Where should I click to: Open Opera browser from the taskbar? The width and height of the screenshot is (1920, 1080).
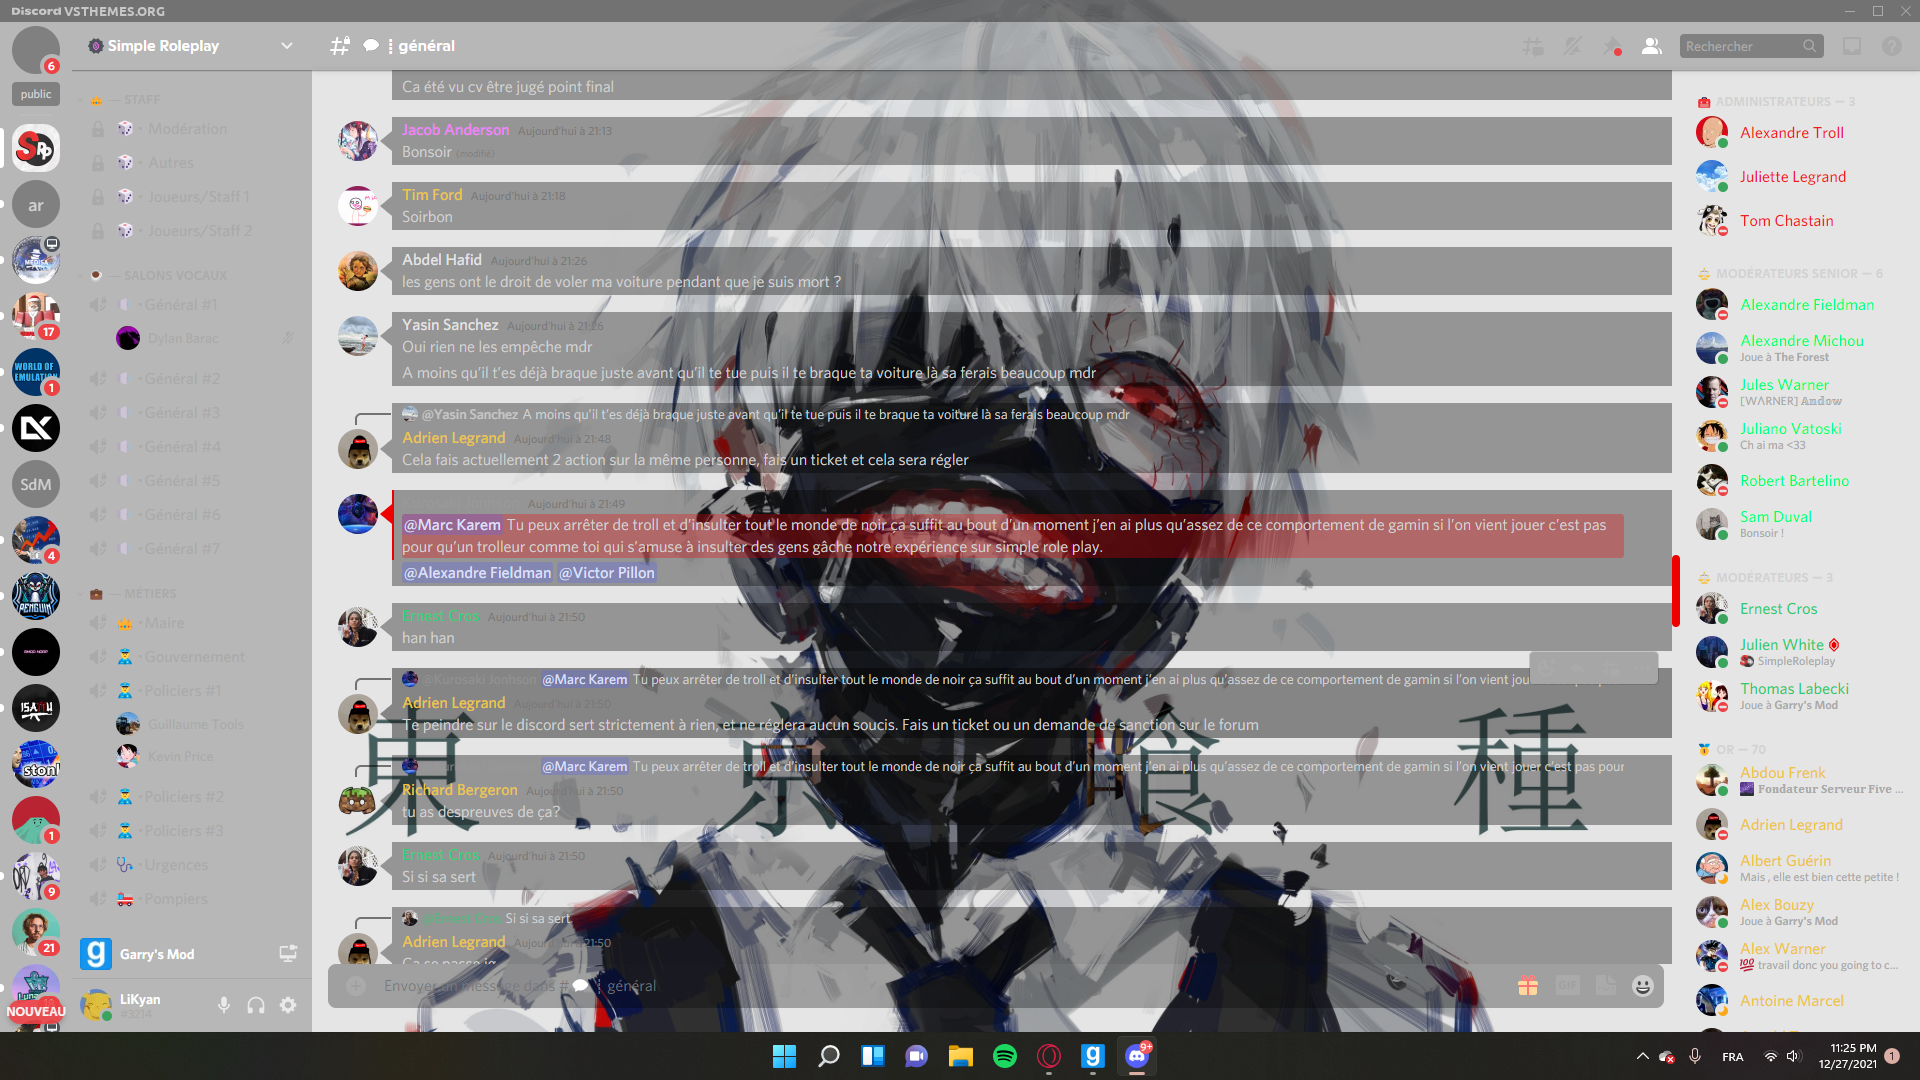pyautogui.click(x=1049, y=1056)
